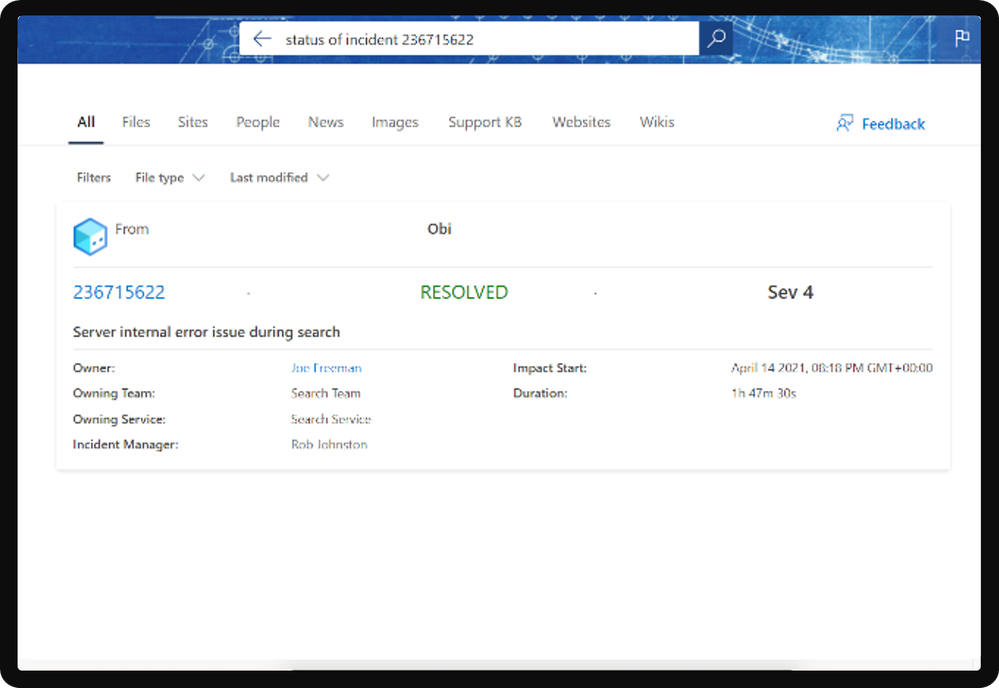Click the Obi source name
The height and width of the screenshot is (688, 999).
click(439, 229)
